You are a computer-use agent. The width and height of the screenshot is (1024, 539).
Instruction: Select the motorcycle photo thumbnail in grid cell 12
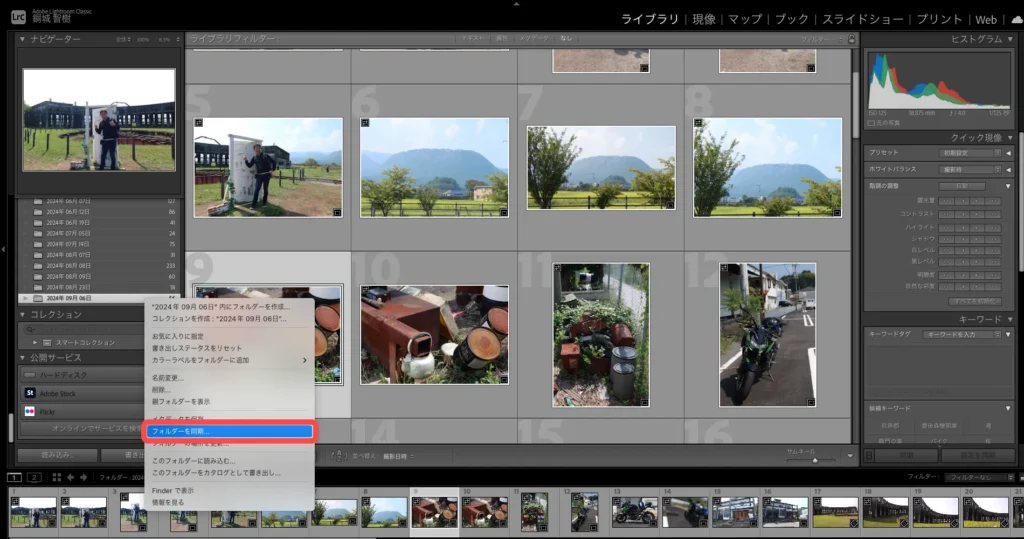tap(767, 334)
